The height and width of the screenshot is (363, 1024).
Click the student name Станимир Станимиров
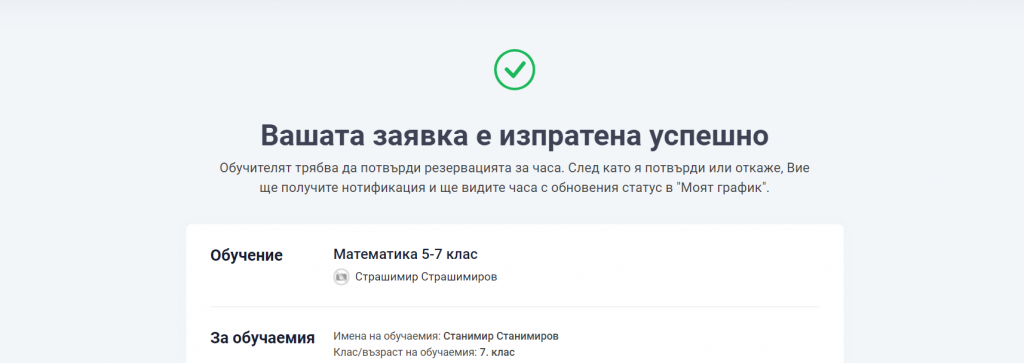point(501,336)
